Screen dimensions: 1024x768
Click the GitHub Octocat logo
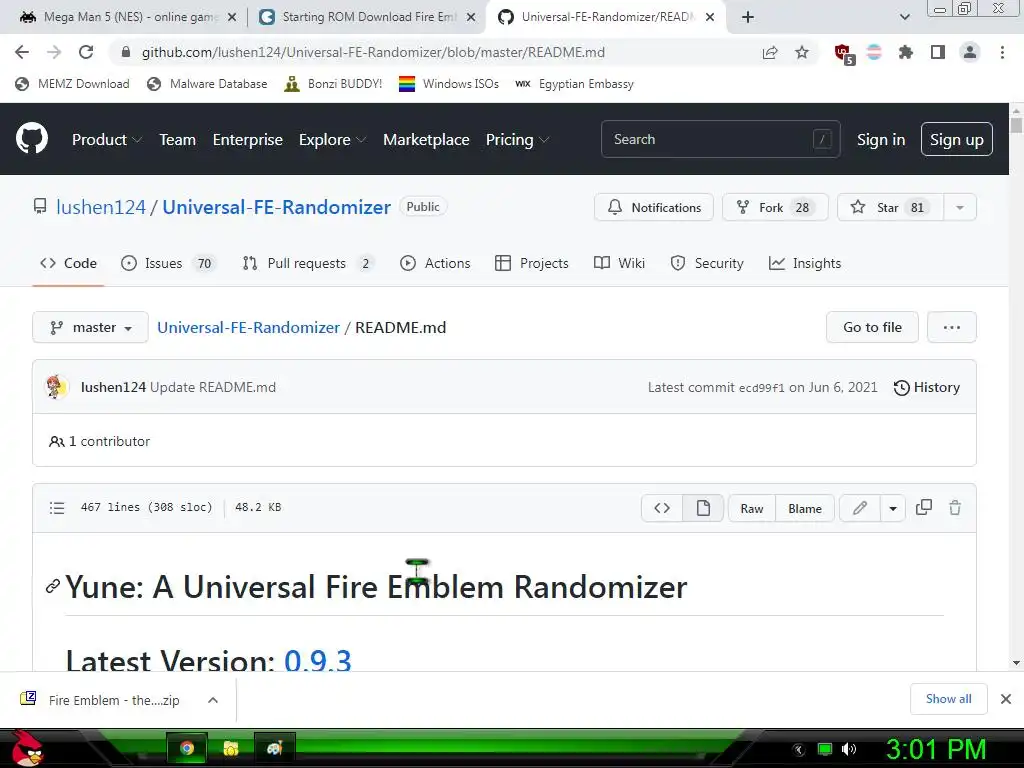coord(31,138)
